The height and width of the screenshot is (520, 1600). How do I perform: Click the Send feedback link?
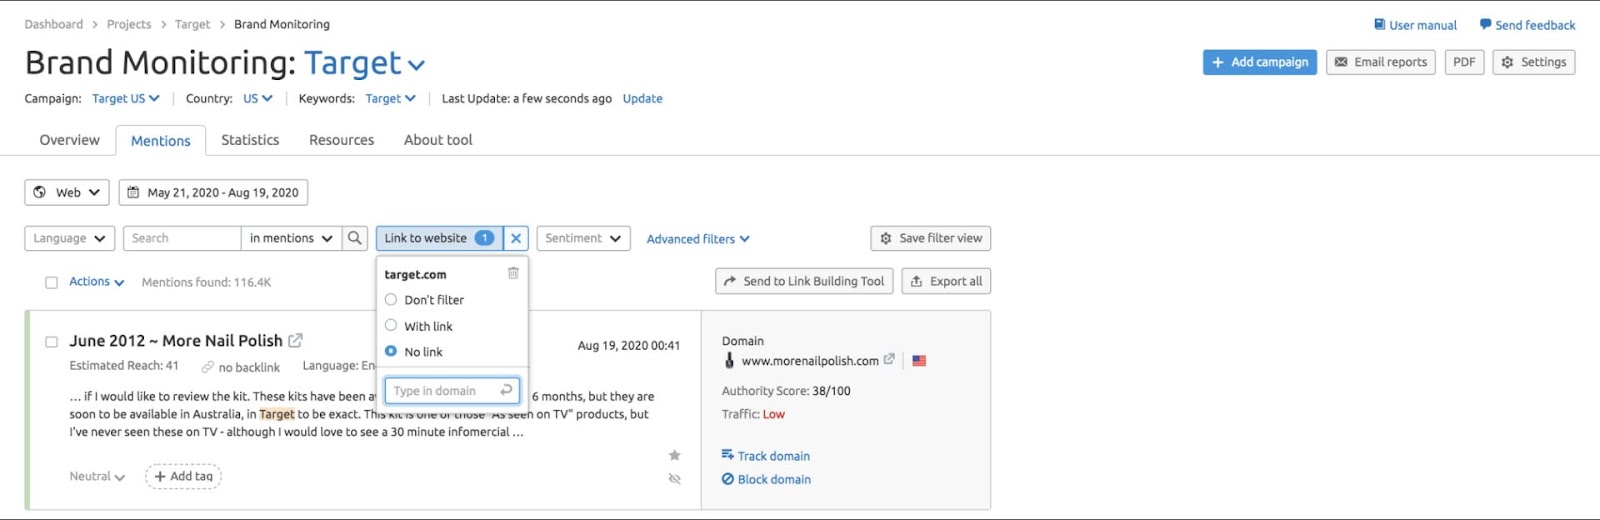1527,25
